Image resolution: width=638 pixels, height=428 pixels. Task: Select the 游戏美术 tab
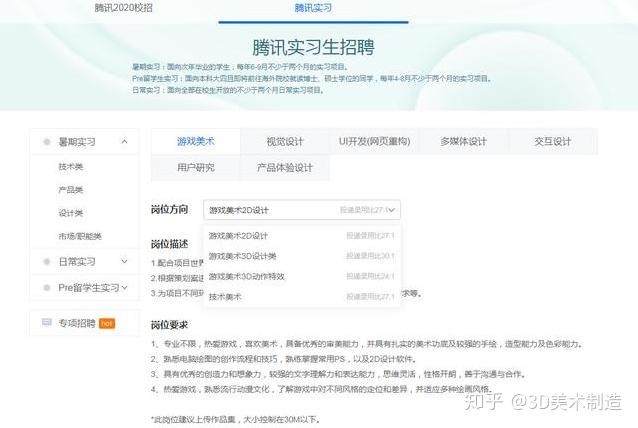click(x=196, y=141)
